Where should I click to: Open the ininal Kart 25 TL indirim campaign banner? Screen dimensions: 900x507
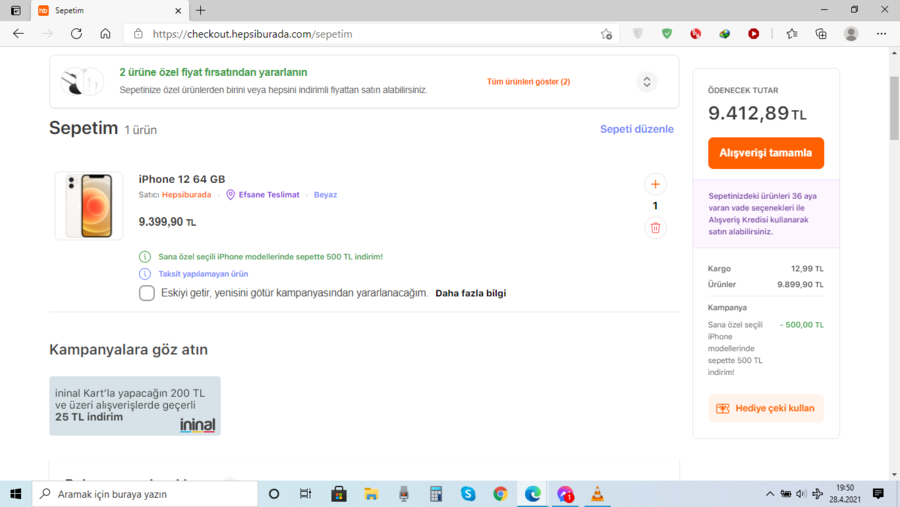[x=135, y=406]
